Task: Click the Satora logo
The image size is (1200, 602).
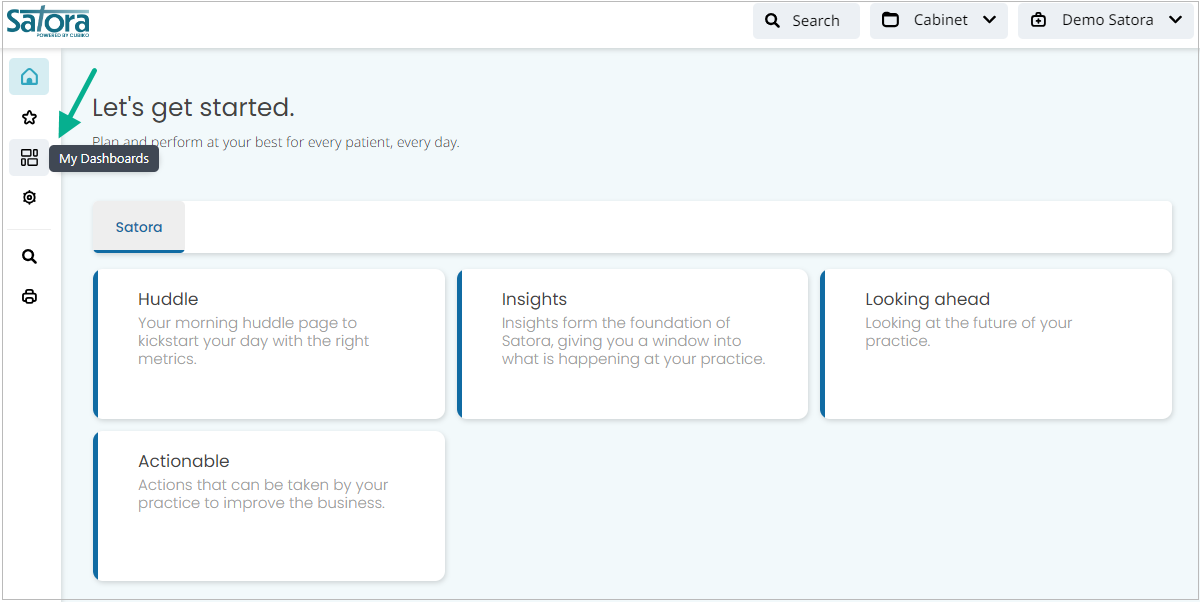Action: tap(48, 21)
